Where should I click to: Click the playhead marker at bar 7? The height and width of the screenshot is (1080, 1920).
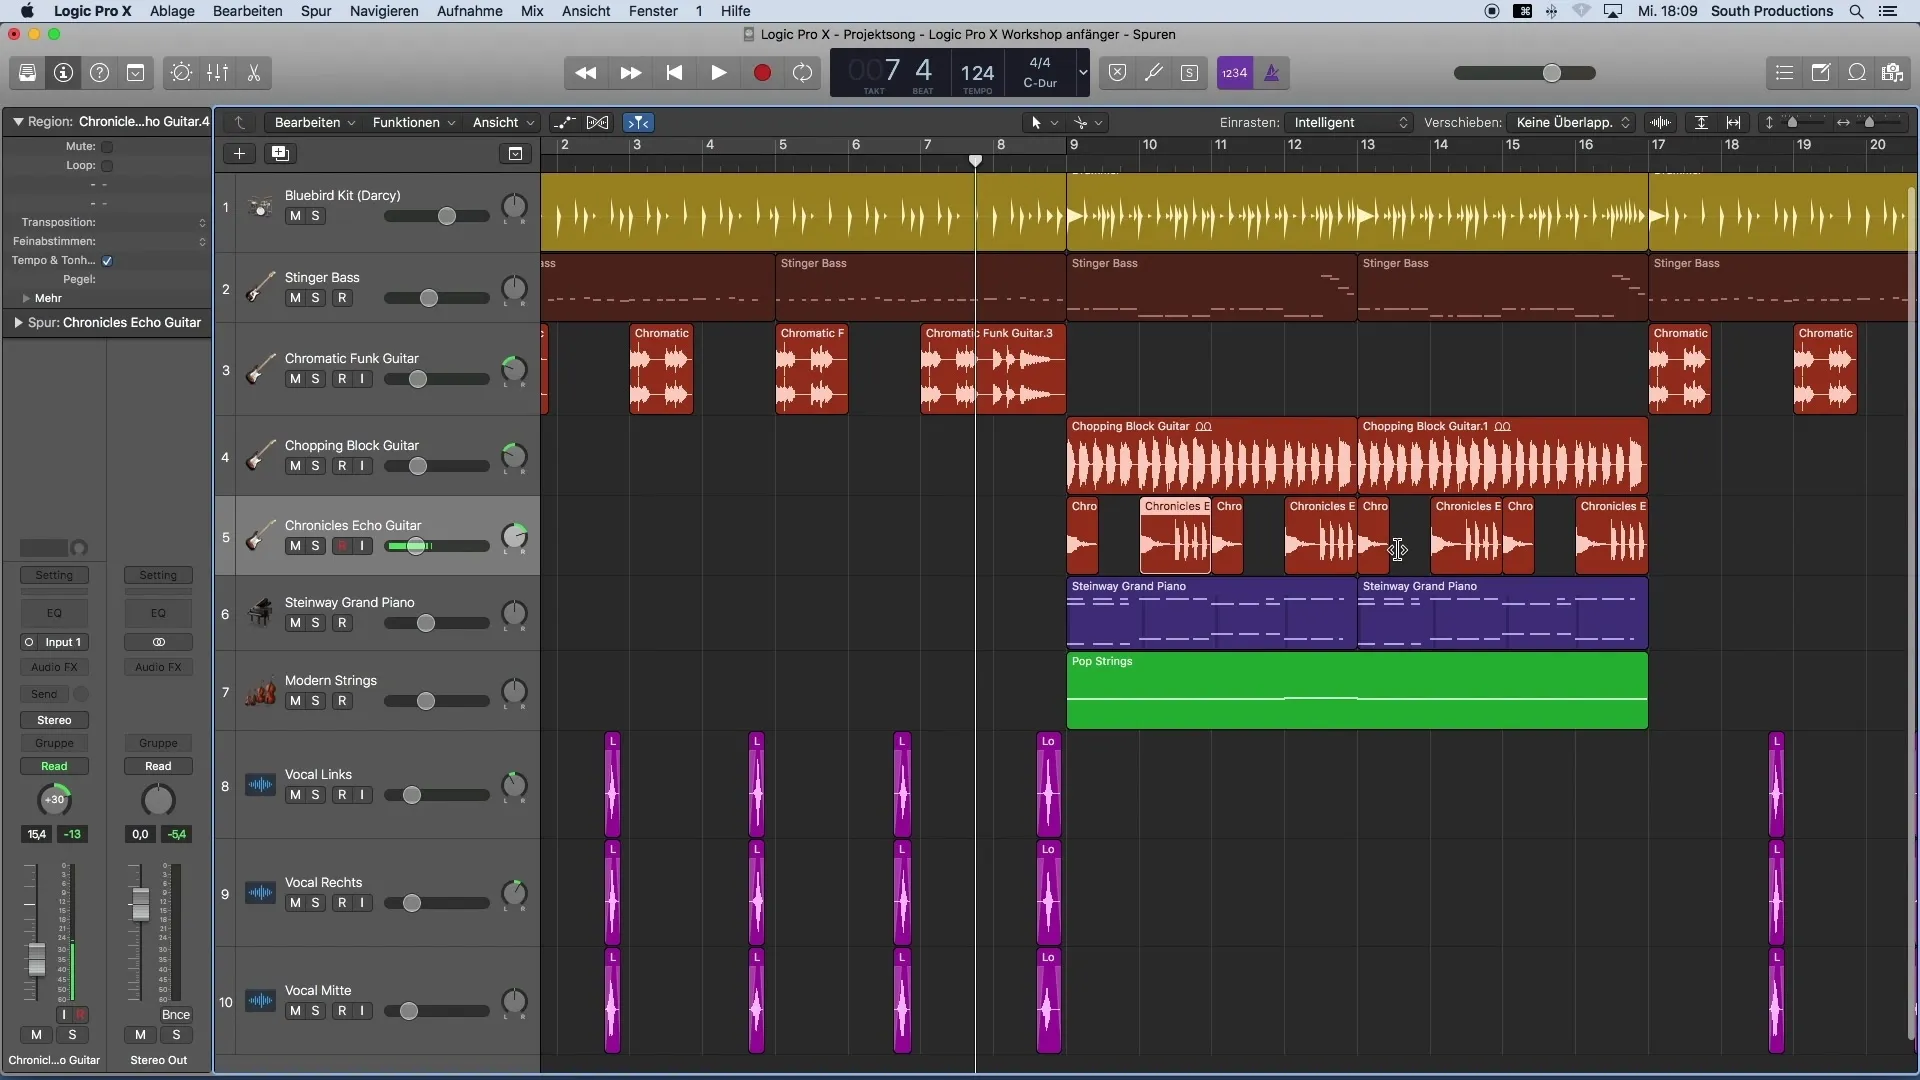click(x=975, y=161)
